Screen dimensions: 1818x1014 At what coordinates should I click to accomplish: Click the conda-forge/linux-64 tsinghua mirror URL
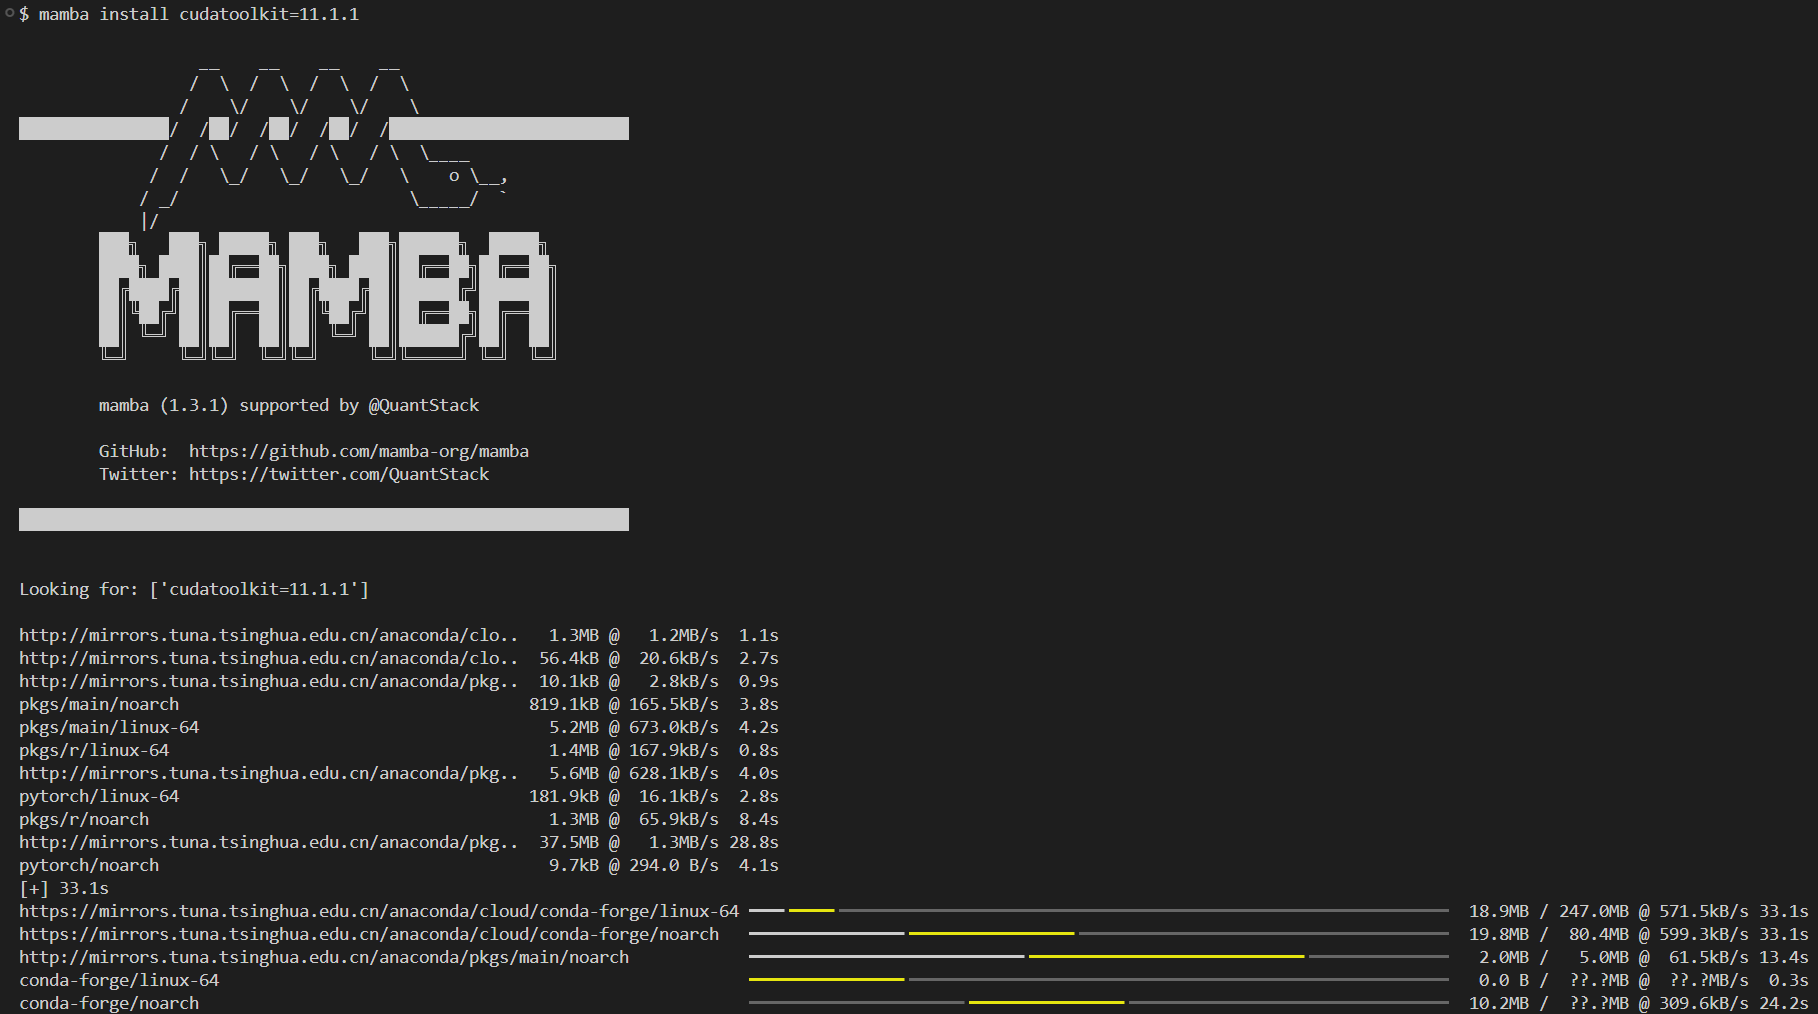[x=379, y=911]
